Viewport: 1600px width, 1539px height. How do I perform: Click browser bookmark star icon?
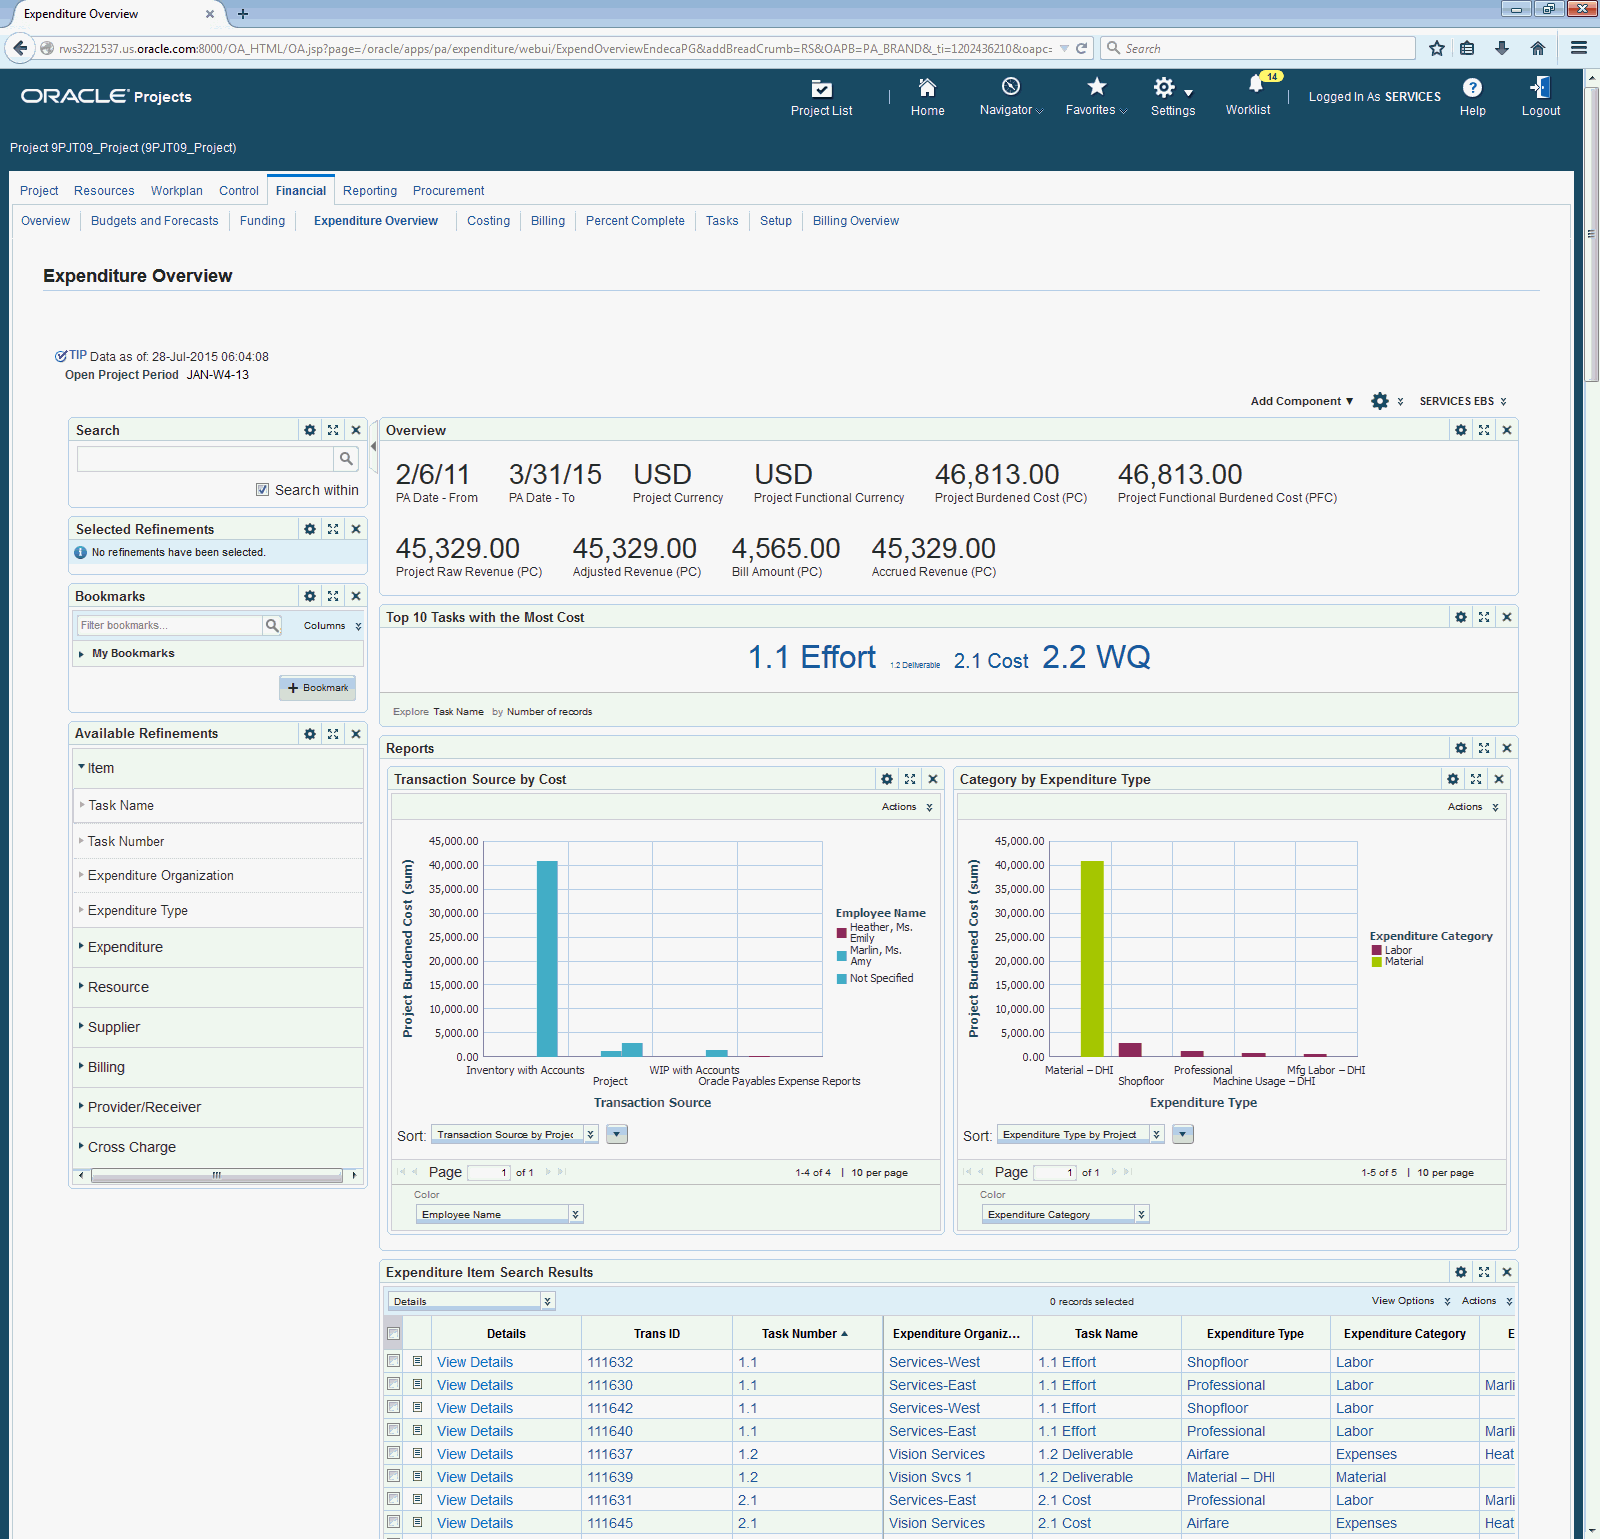(x=1437, y=48)
